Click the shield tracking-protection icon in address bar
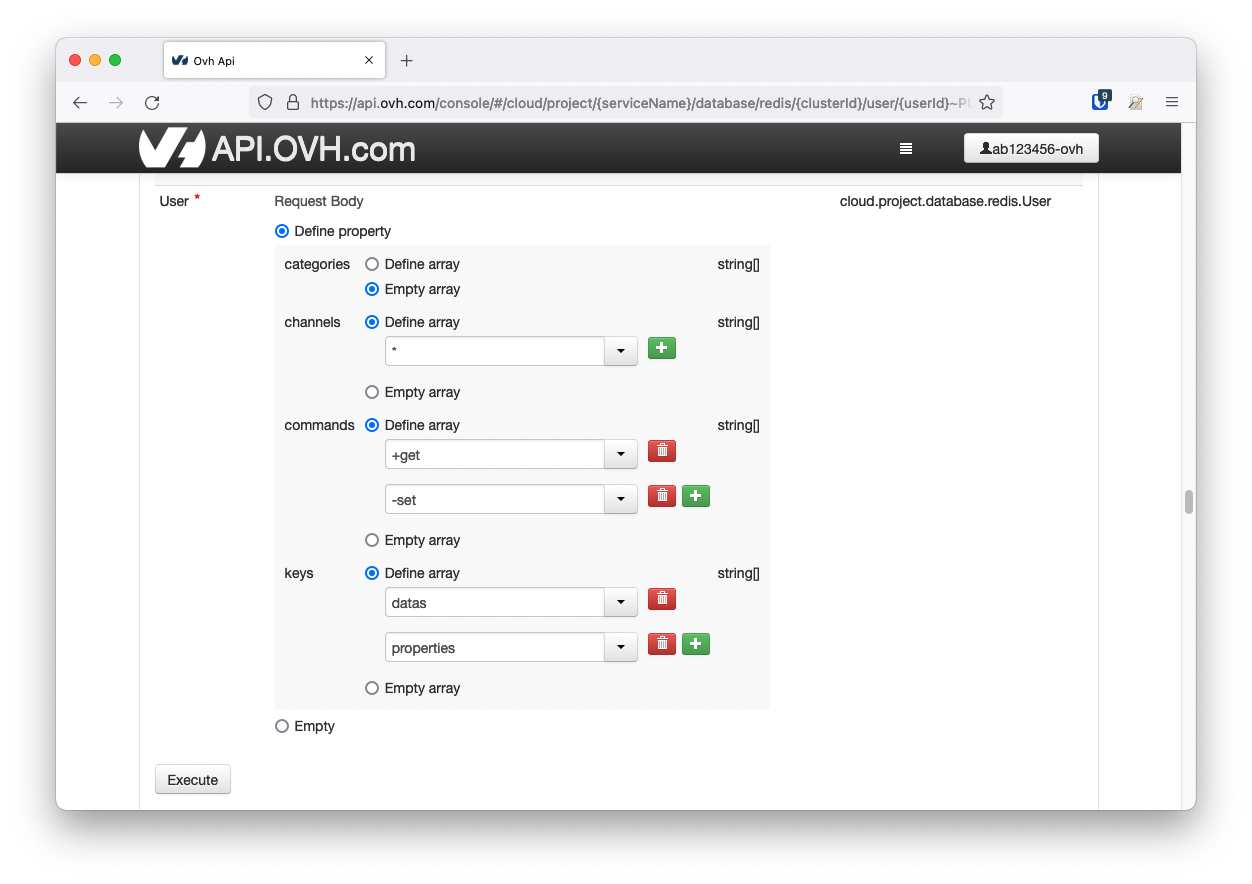The image size is (1252, 884). tap(263, 102)
